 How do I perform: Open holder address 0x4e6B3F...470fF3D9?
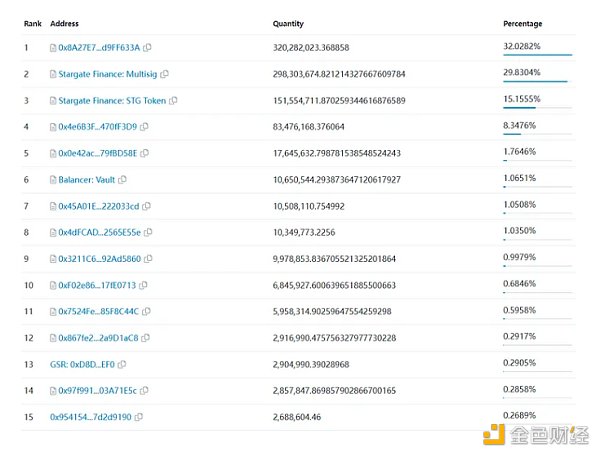point(98,127)
